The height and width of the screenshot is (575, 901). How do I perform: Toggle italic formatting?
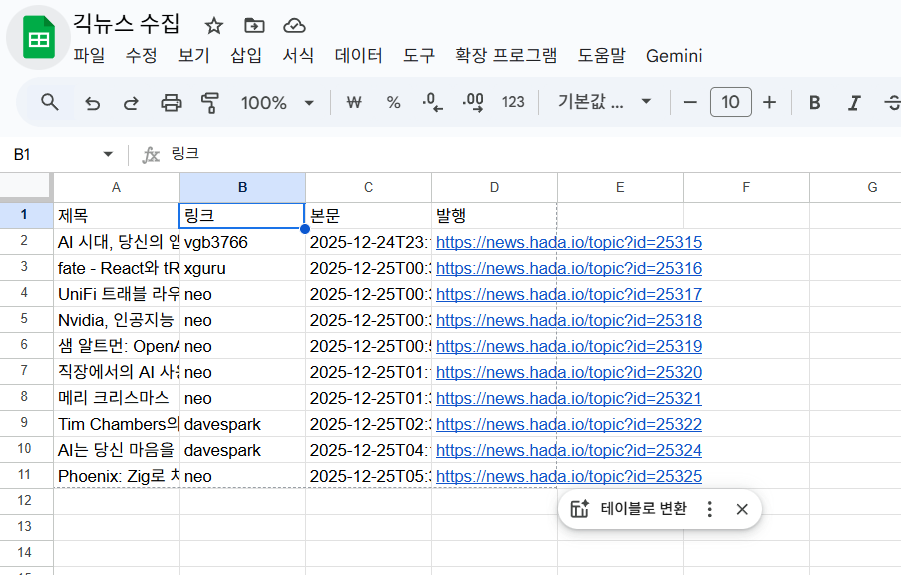point(854,103)
